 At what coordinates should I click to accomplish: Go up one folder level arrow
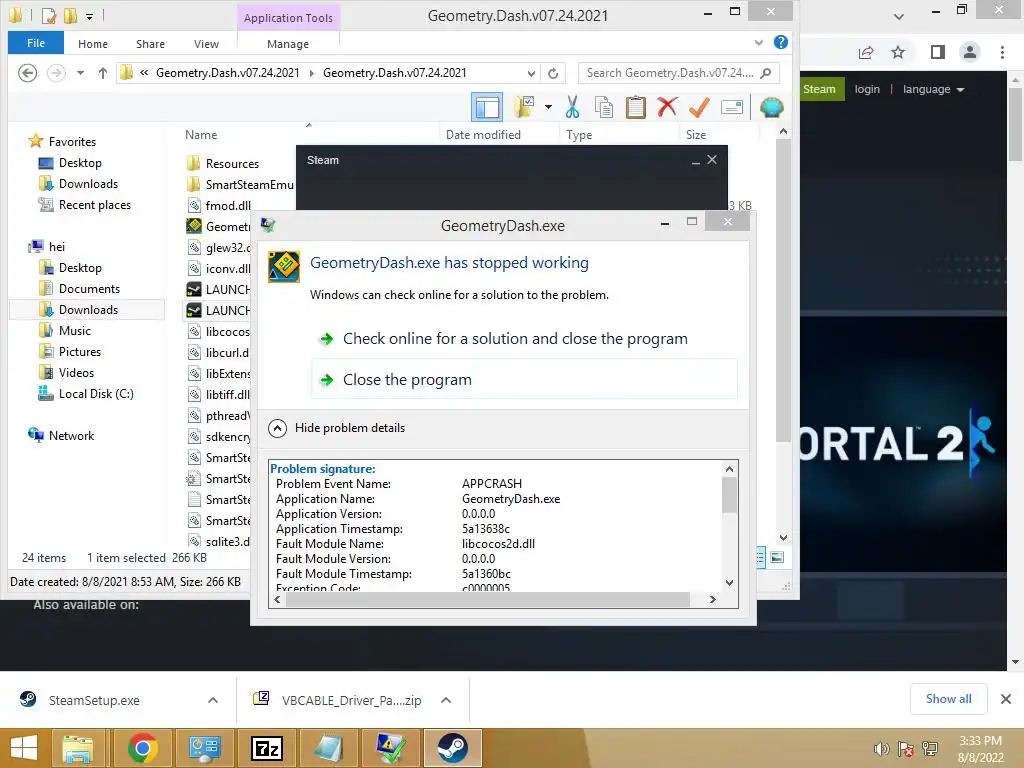pyautogui.click(x=103, y=72)
